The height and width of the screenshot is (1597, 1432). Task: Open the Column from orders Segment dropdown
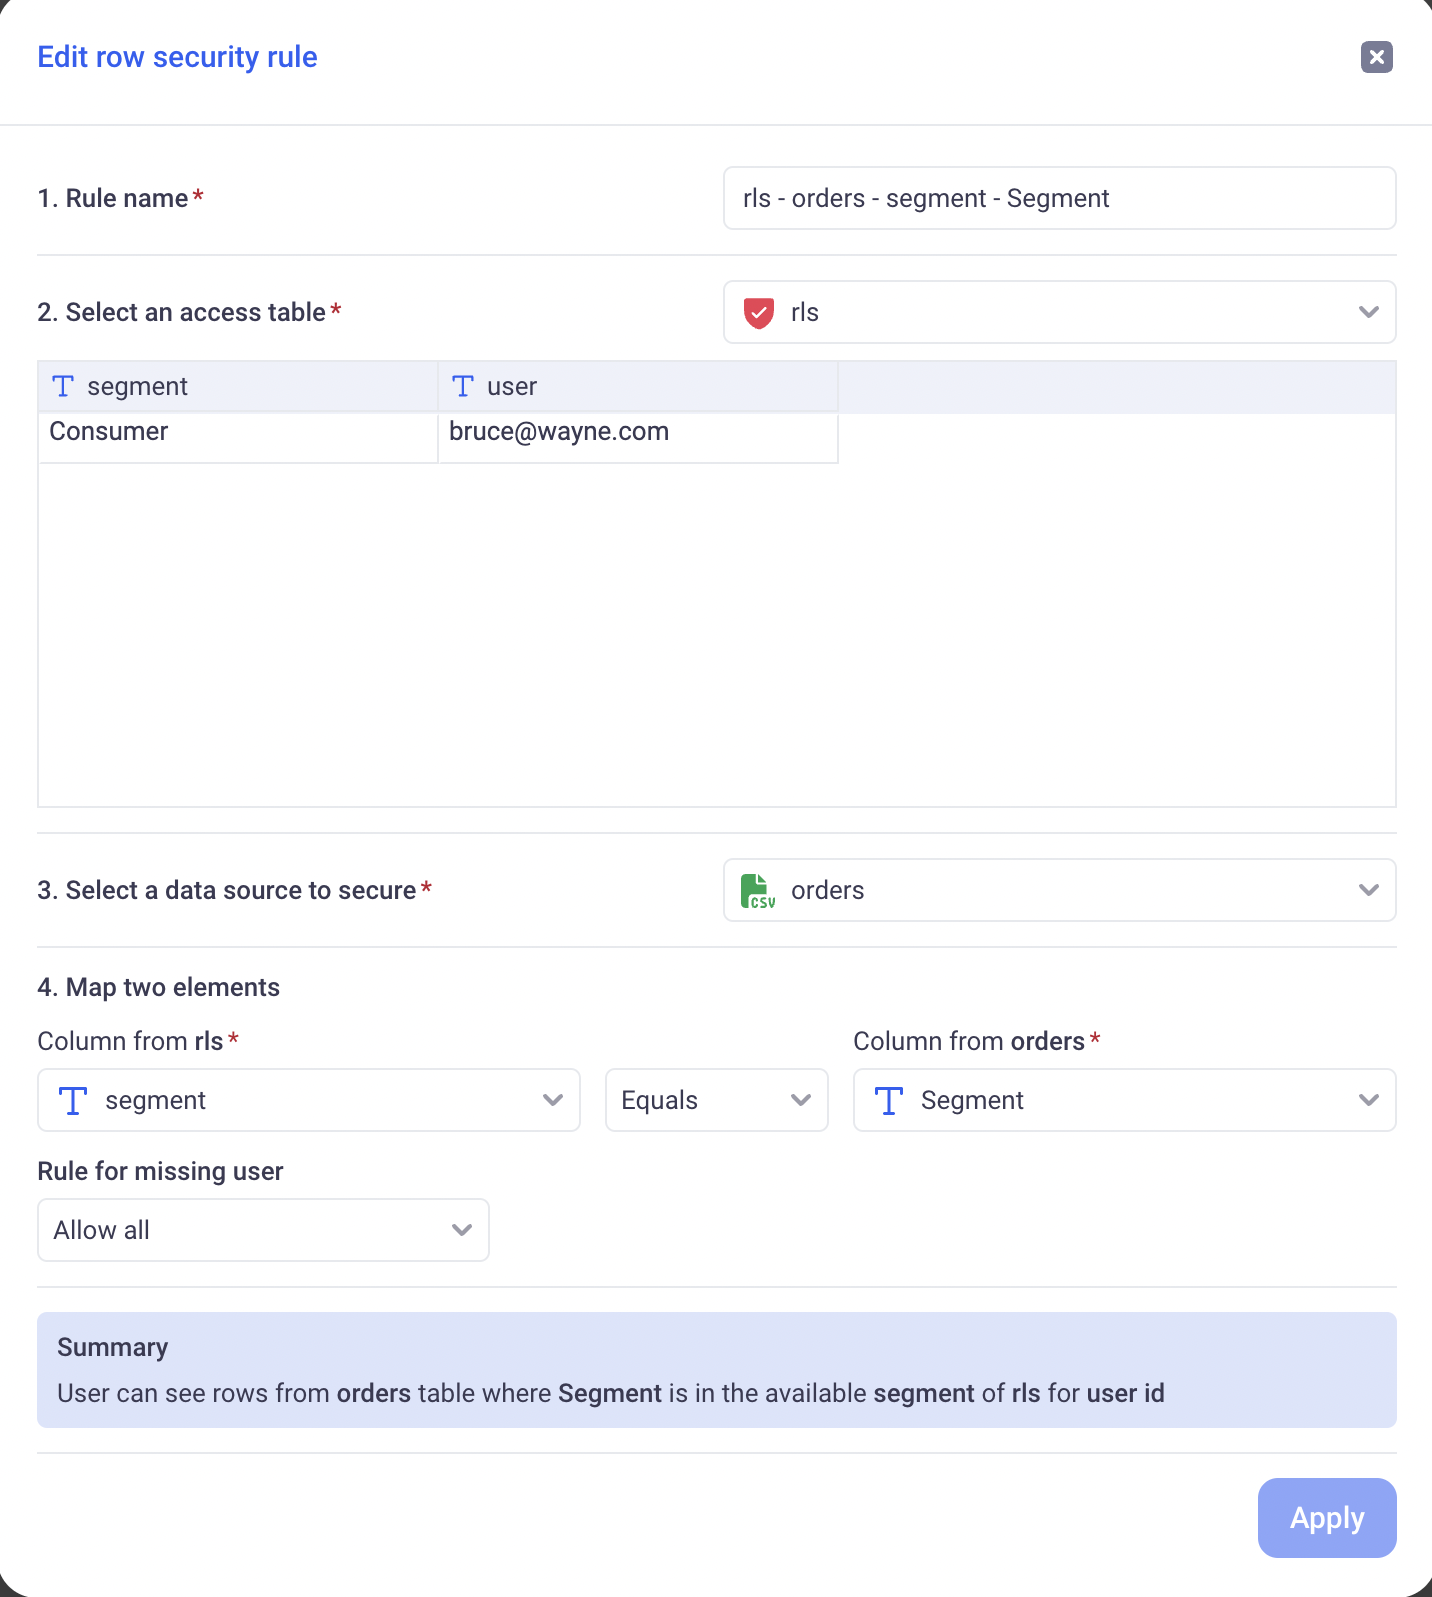click(1124, 1100)
